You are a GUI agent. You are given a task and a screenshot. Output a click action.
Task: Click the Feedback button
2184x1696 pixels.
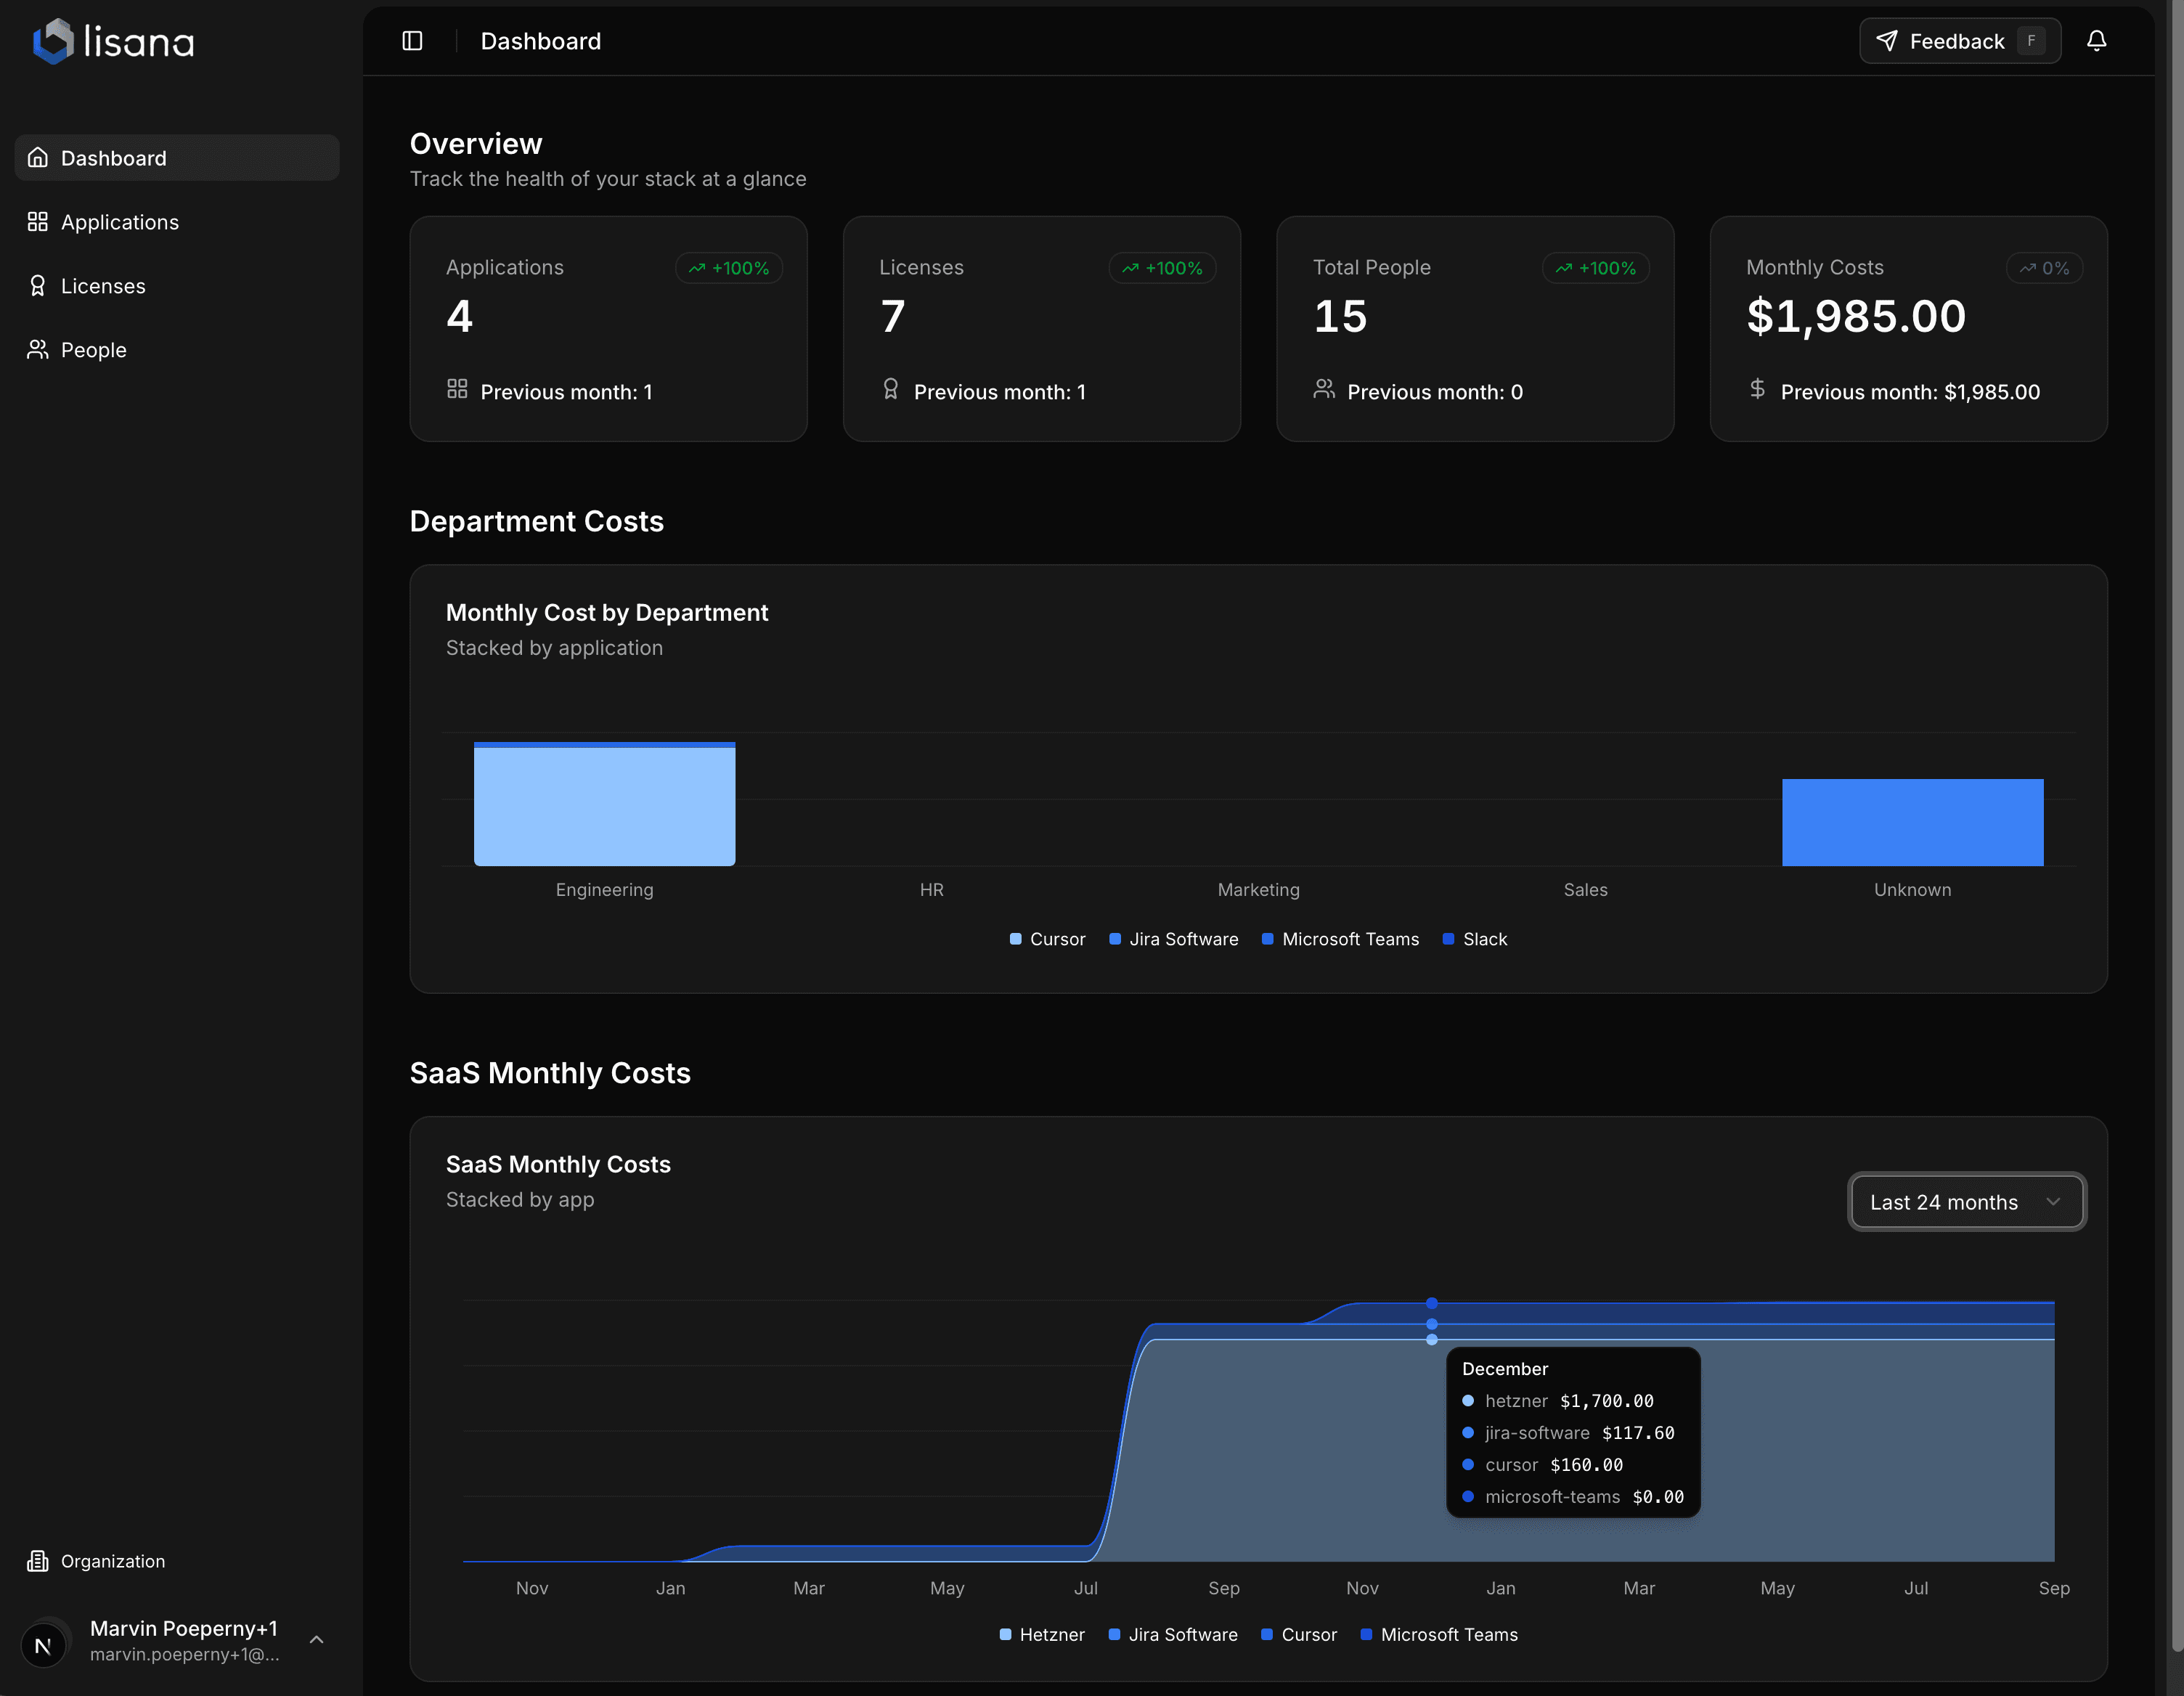[x=1959, y=41]
